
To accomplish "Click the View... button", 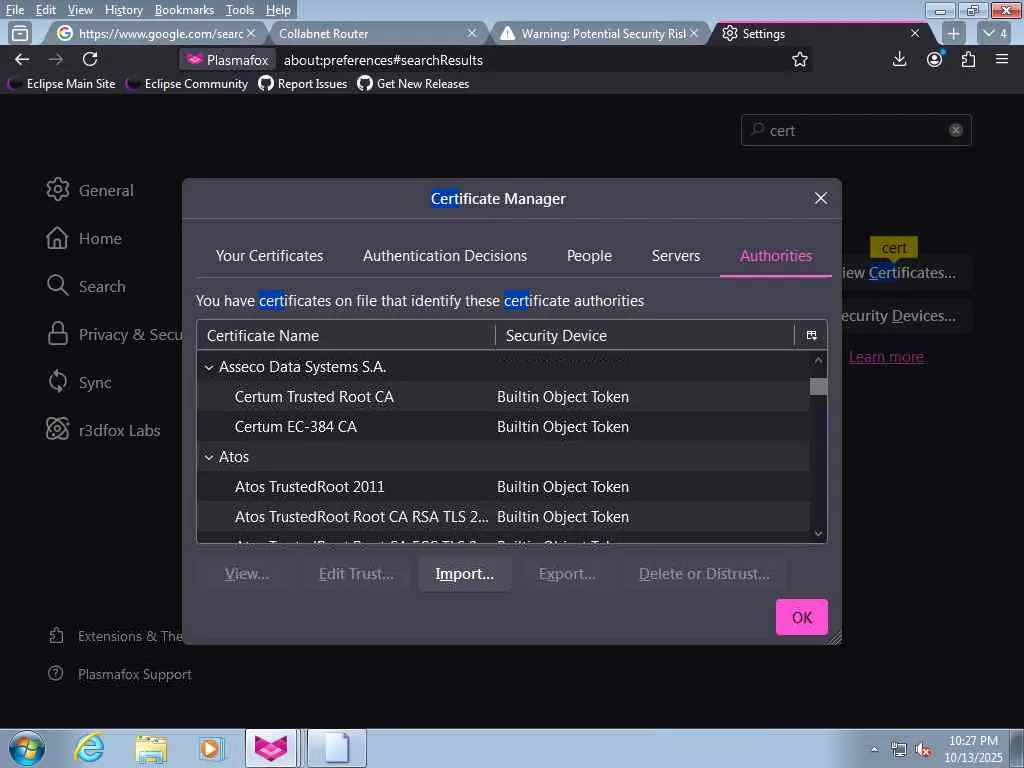I will tap(246, 573).
